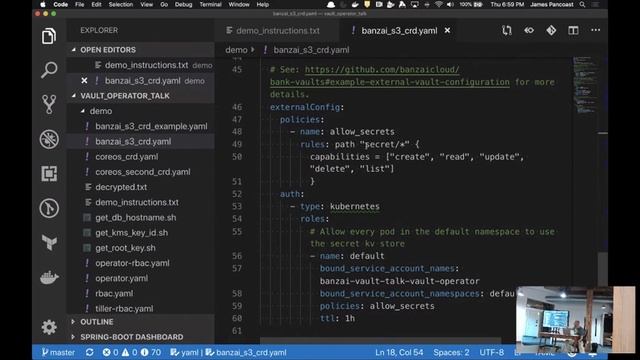Click the demo breadcrumb segment
This screenshot has height=360, width=640.
pyautogui.click(x=236, y=50)
